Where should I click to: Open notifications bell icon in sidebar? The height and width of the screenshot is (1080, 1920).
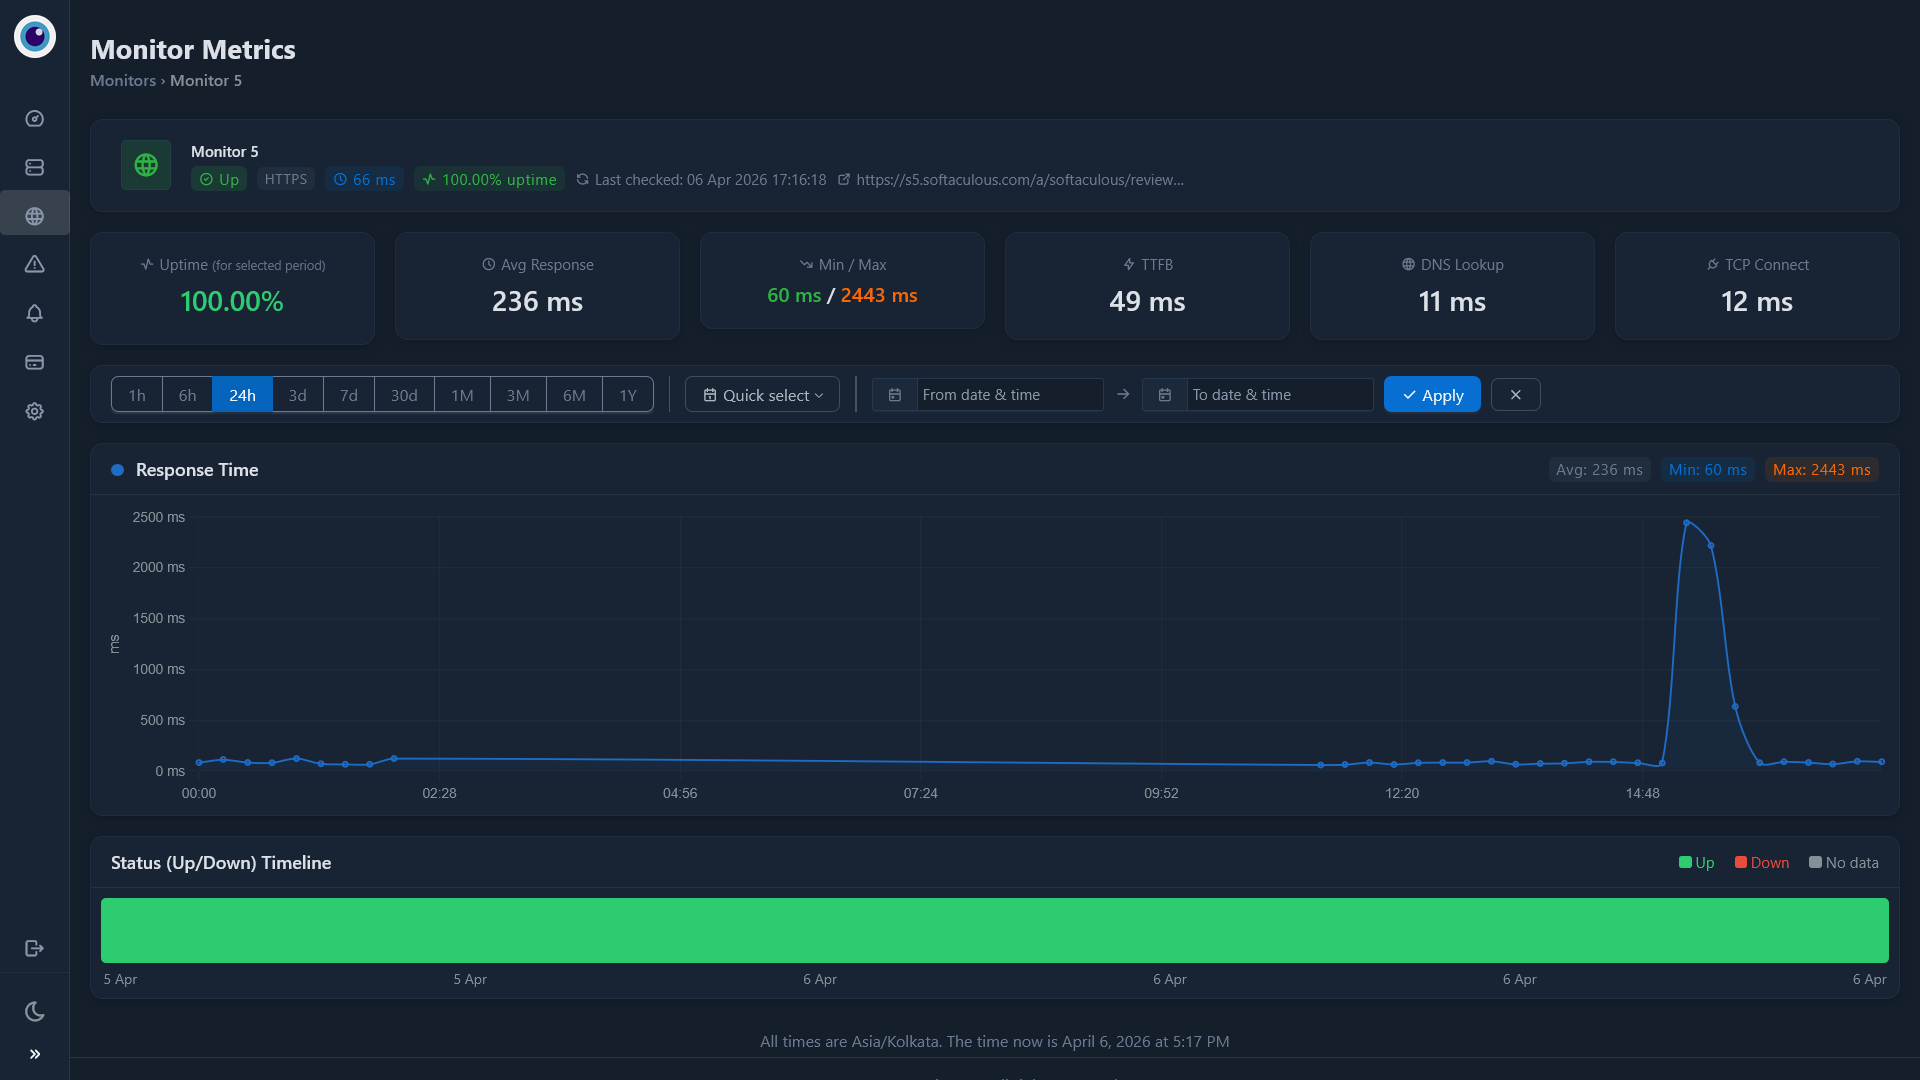(x=34, y=313)
